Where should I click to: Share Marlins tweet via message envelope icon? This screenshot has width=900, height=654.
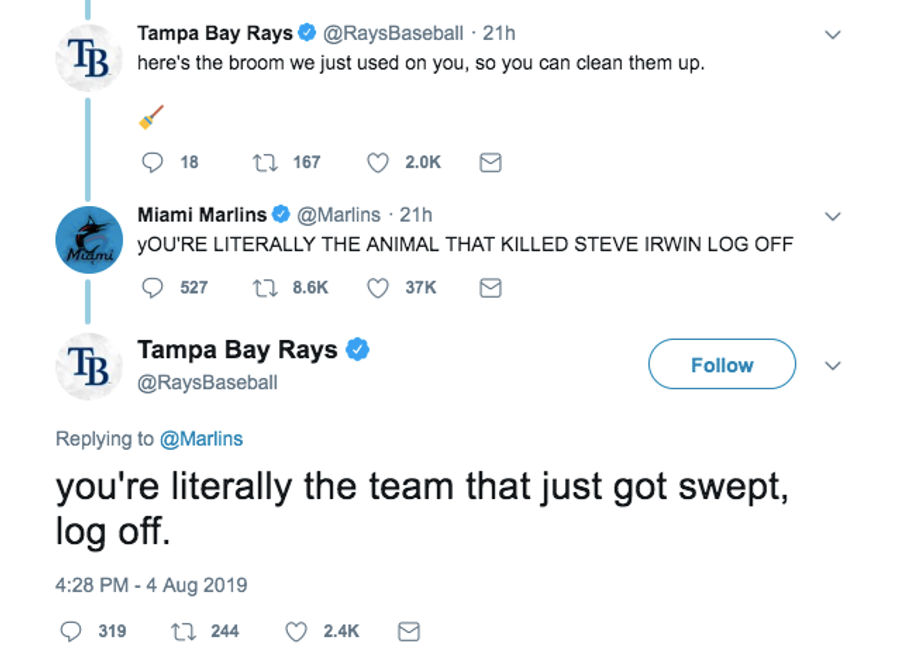(x=490, y=288)
